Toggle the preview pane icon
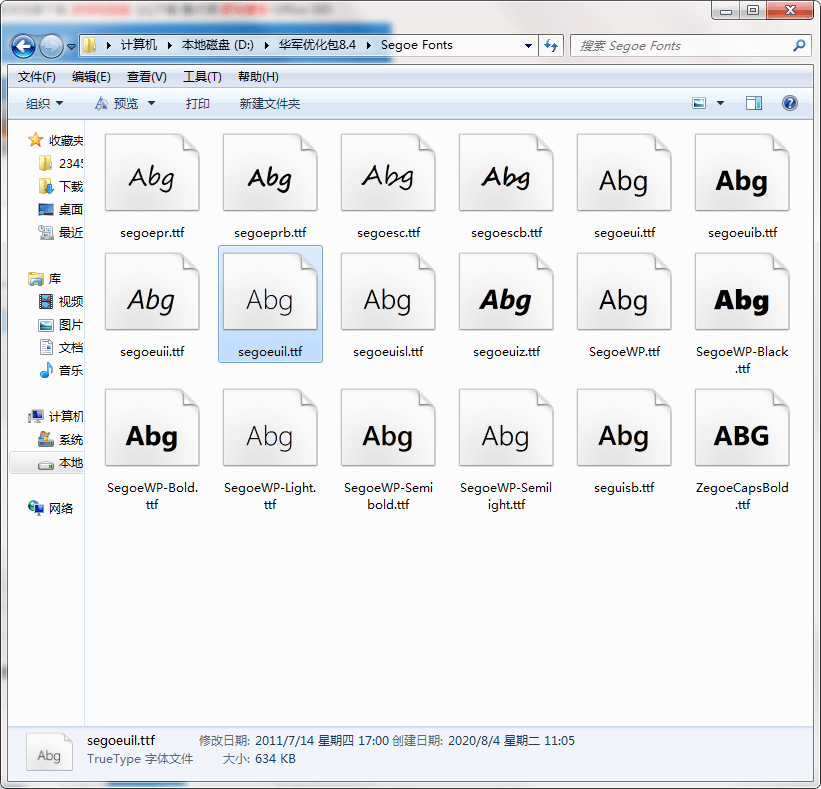 click(754, 103)
